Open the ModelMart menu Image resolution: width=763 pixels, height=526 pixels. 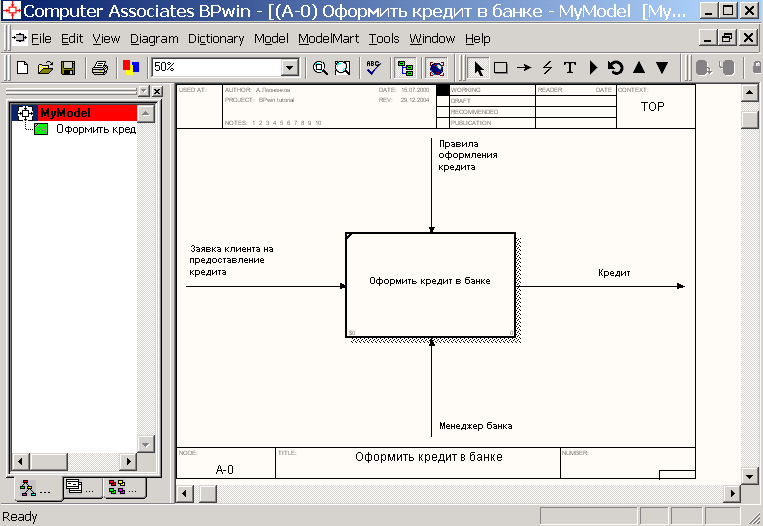click(328, 38)
